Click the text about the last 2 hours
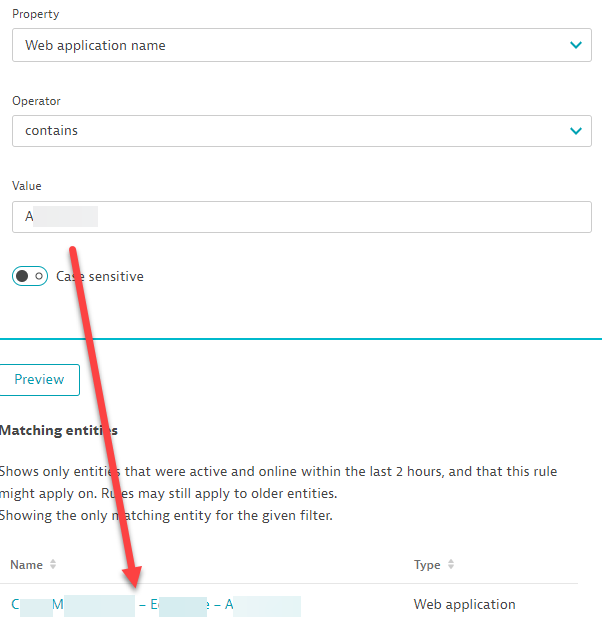The width and height of the screenshot is (602, 634). (278, 471)
